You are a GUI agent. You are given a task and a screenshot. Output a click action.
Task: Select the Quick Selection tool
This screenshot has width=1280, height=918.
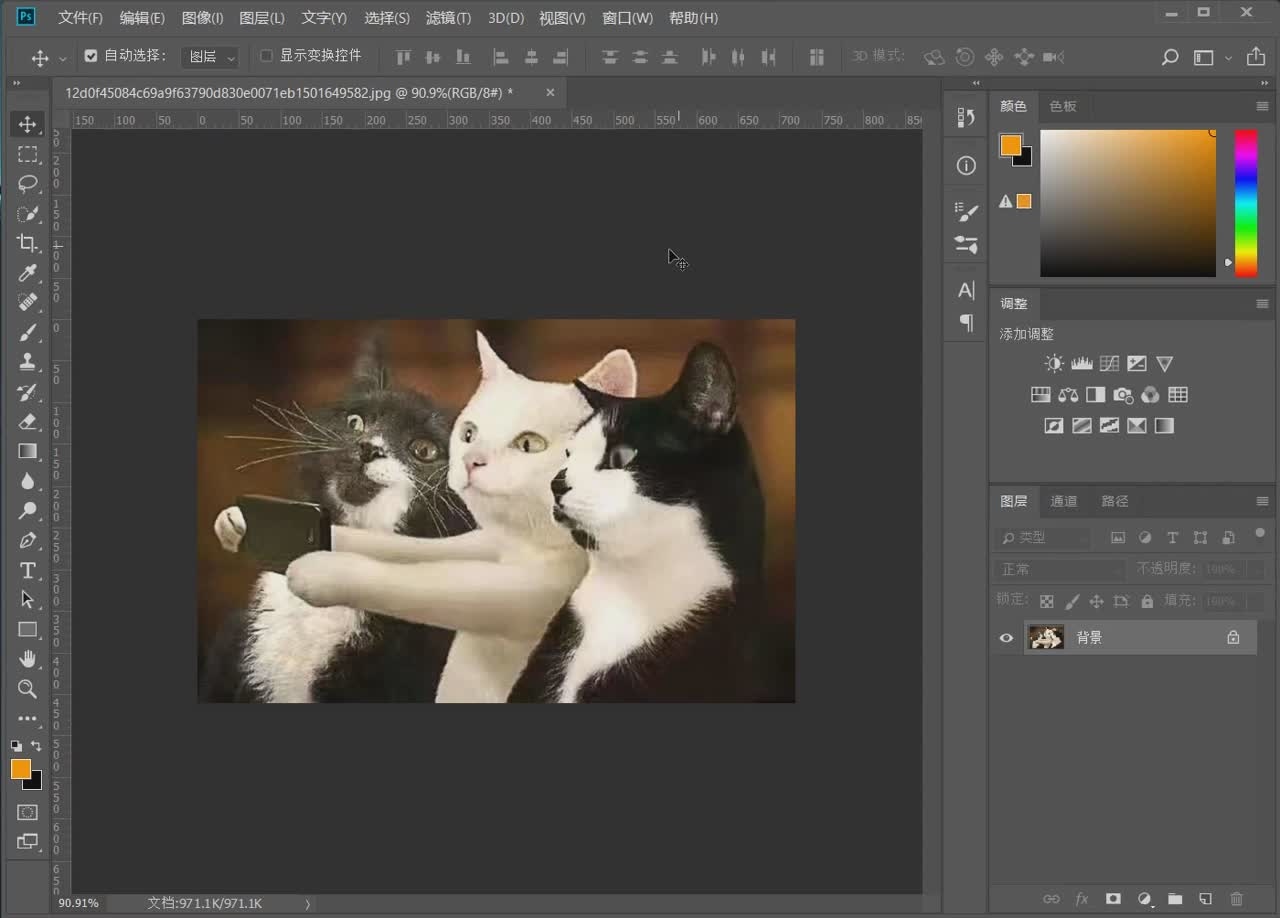pyautogui.click(x=28, y=214)
